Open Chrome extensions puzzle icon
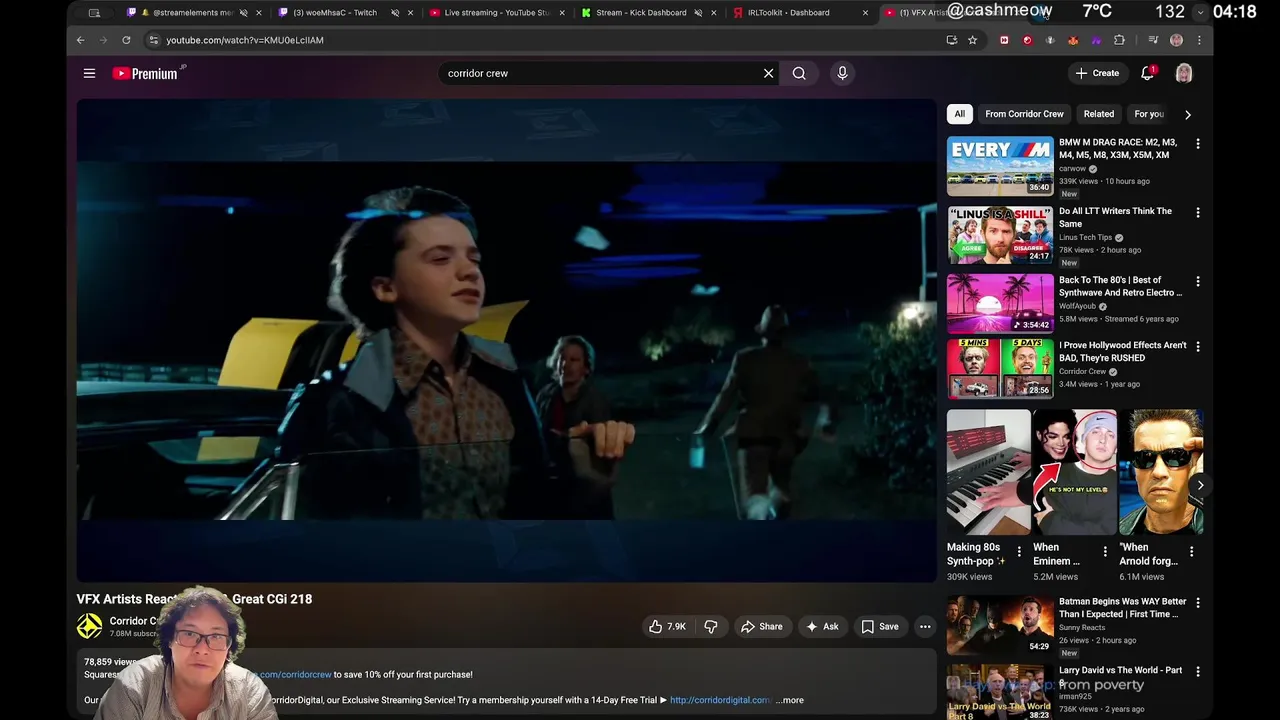1280x720 pixels. (1119, 40)
